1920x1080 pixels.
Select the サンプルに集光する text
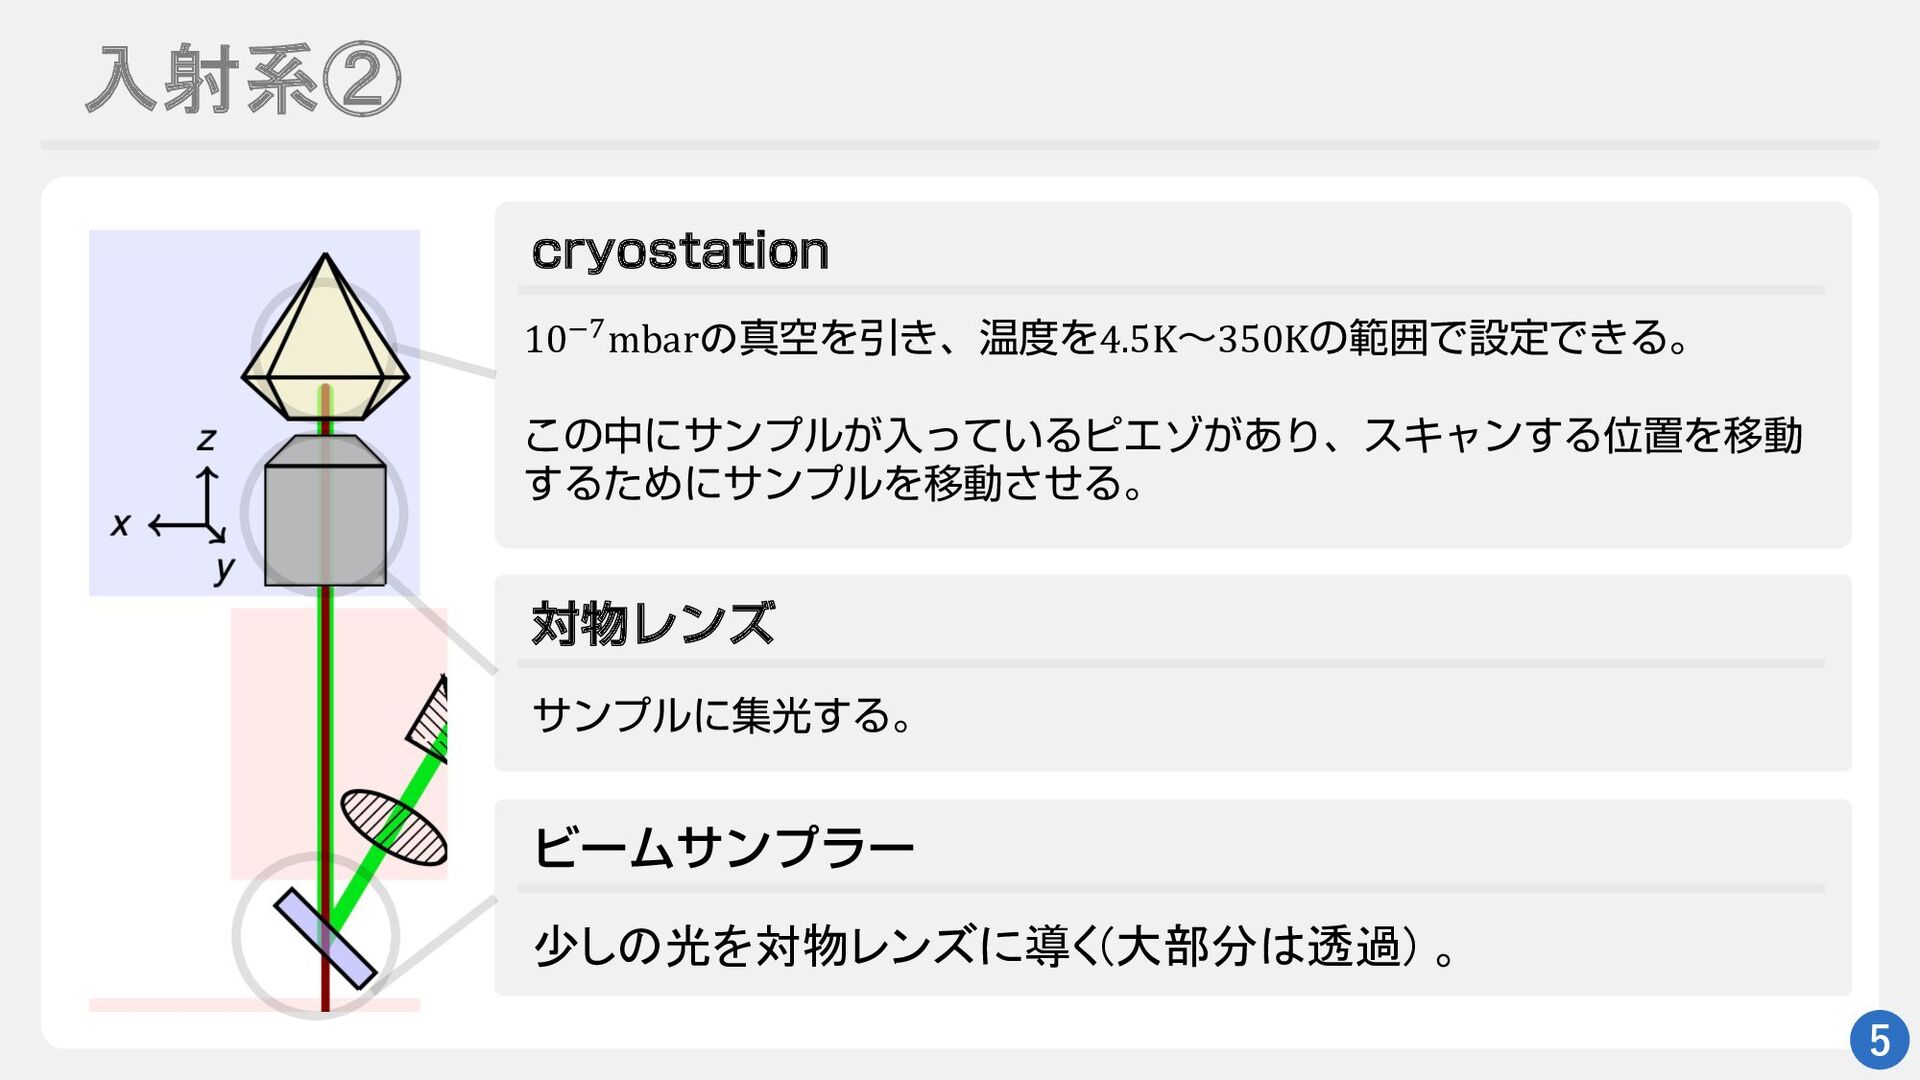722,716
